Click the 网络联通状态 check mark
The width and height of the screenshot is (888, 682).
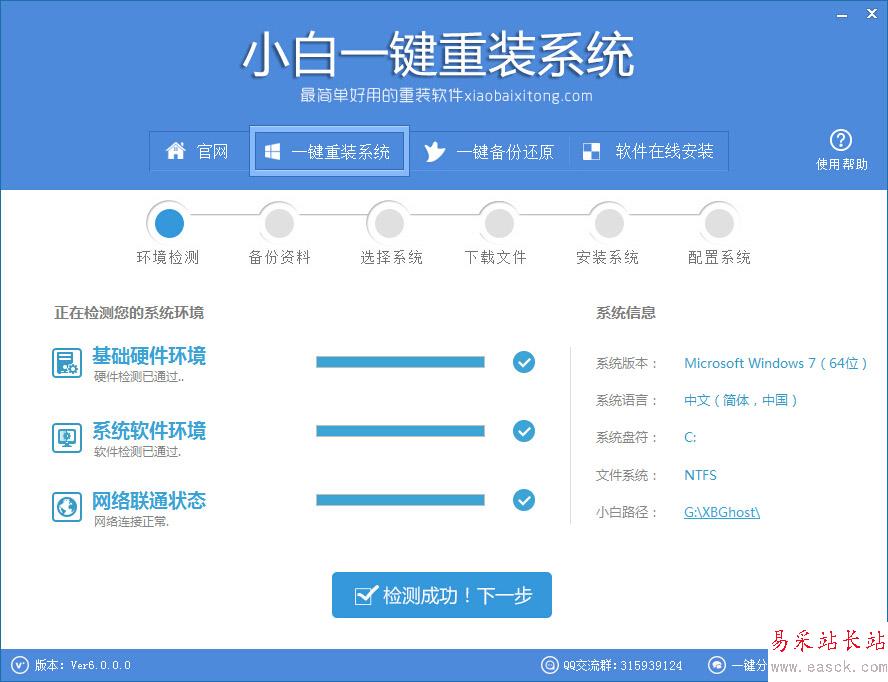[524, 500]
